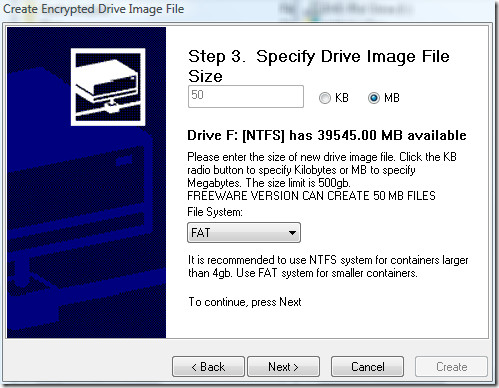The height and width of the screenshot is (388, 499).
Task: Open the File System combo box showing FAT
Action: [x=244, y=233]
